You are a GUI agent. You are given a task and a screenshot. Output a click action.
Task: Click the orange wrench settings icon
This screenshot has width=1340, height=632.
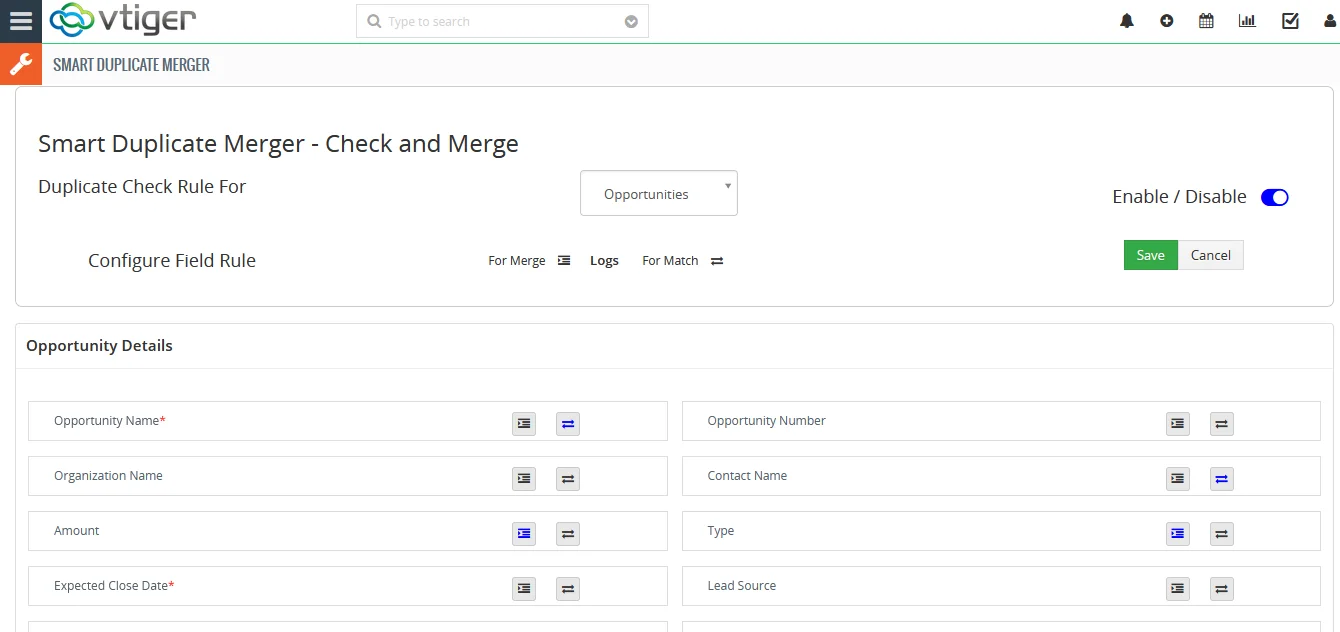[x=20, y=65]
